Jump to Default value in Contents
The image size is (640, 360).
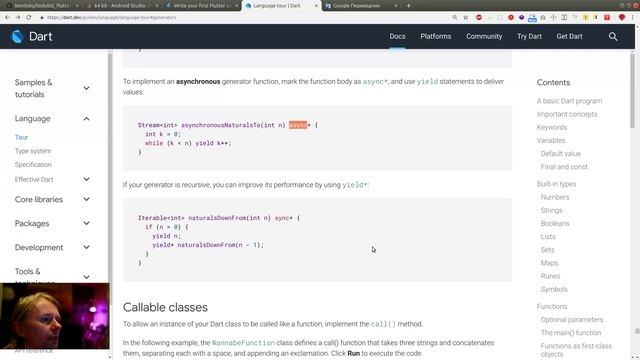[560, 153]
